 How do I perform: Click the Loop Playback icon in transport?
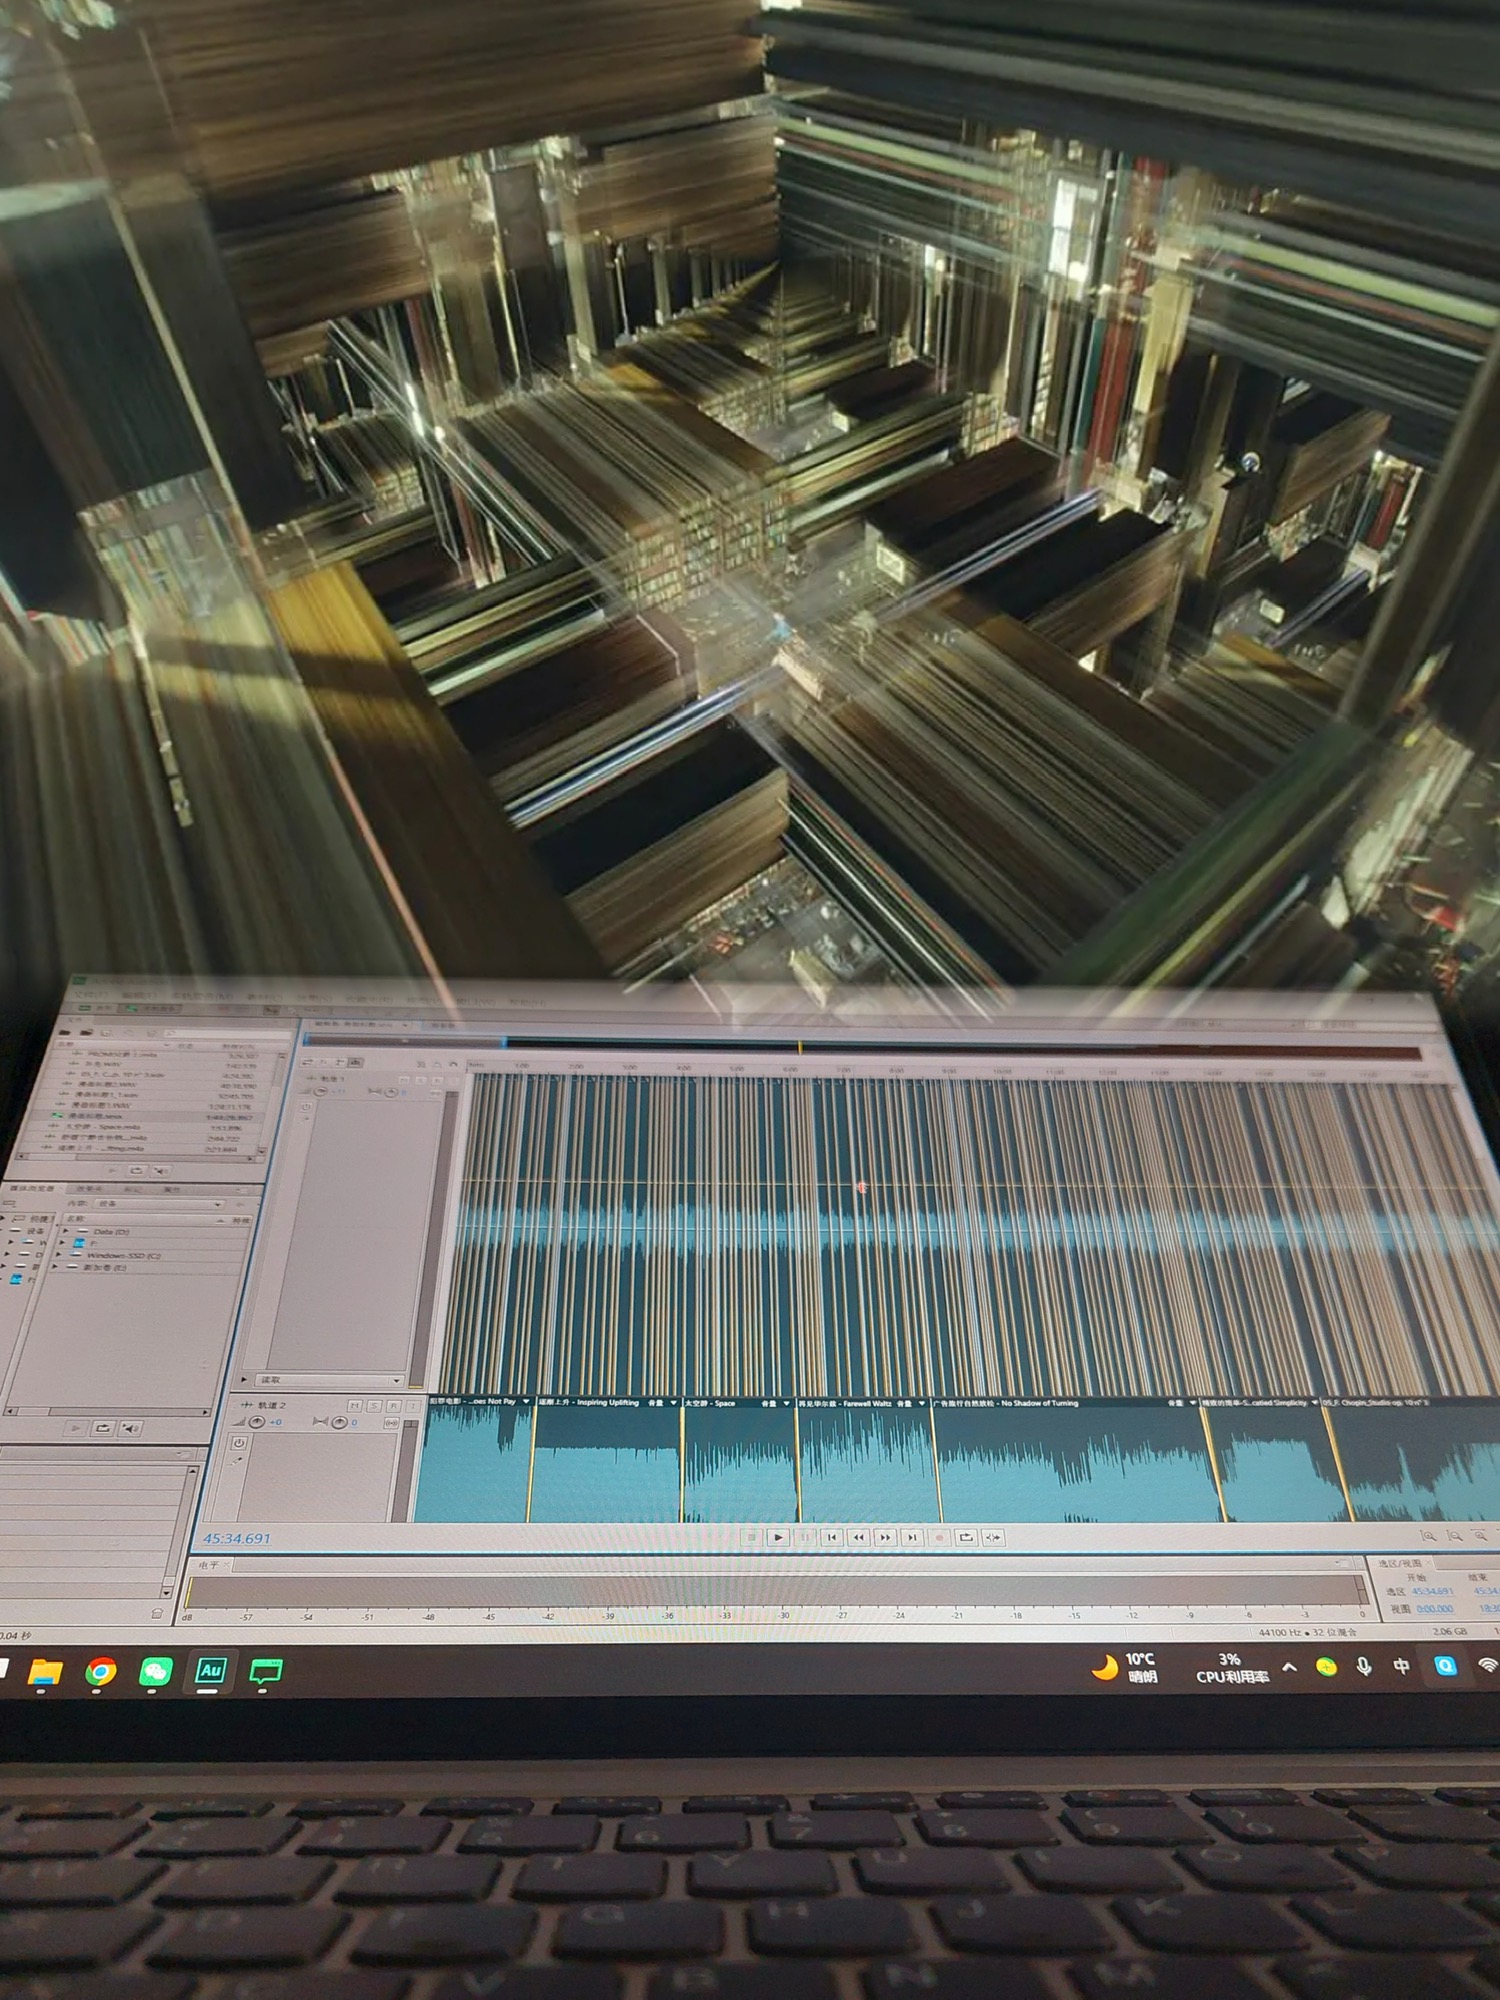(966, 1537)
